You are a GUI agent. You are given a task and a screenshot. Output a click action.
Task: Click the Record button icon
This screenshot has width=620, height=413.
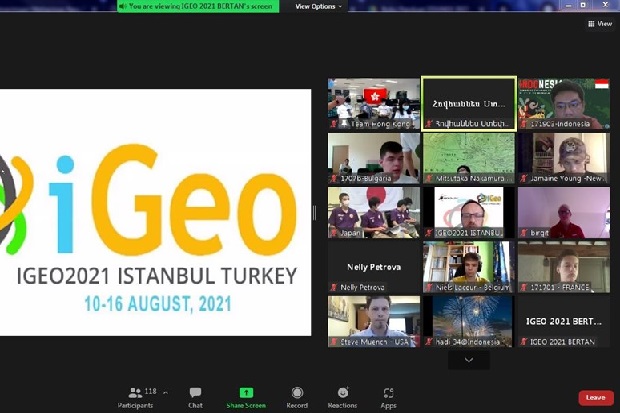click(x=297, y=392)
